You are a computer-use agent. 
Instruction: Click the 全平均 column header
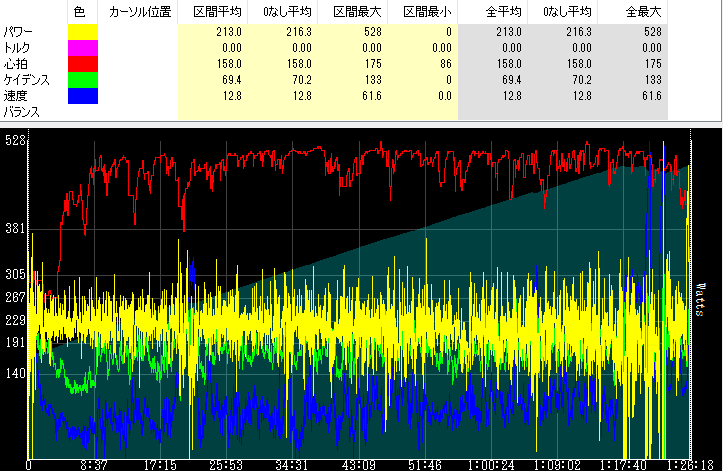(504, 12)
